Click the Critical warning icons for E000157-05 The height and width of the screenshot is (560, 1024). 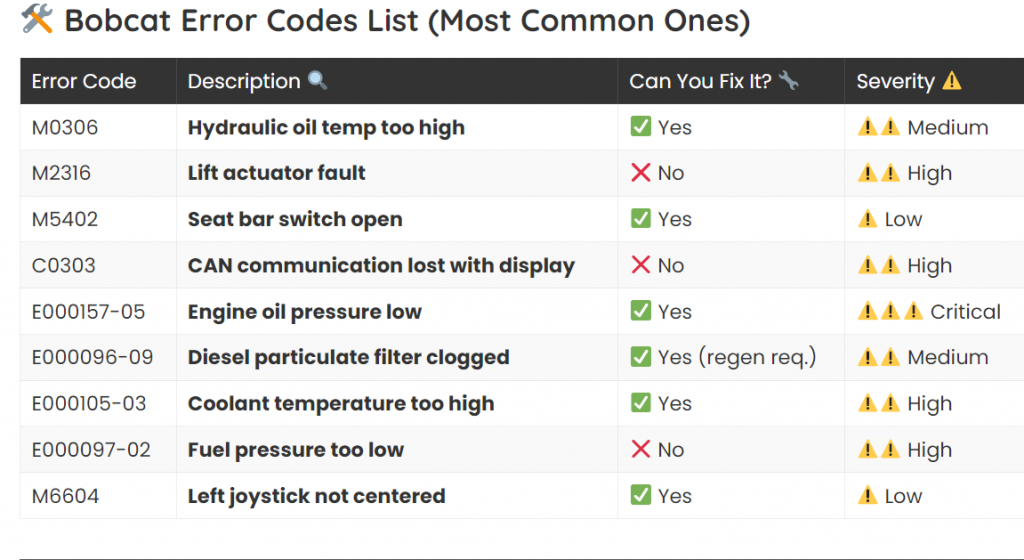890,312
